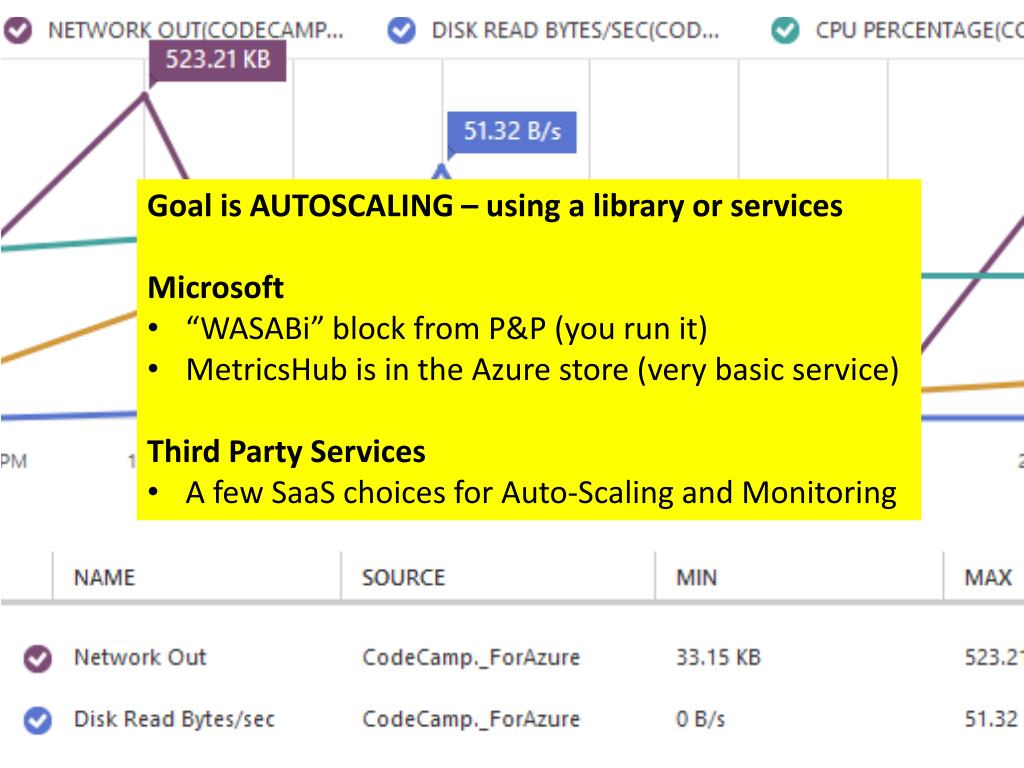Select the Disk Read Bytes/sec metric name
This screenshot has width=1024, height=768.
pyautogui.click(x=174, y=719)
